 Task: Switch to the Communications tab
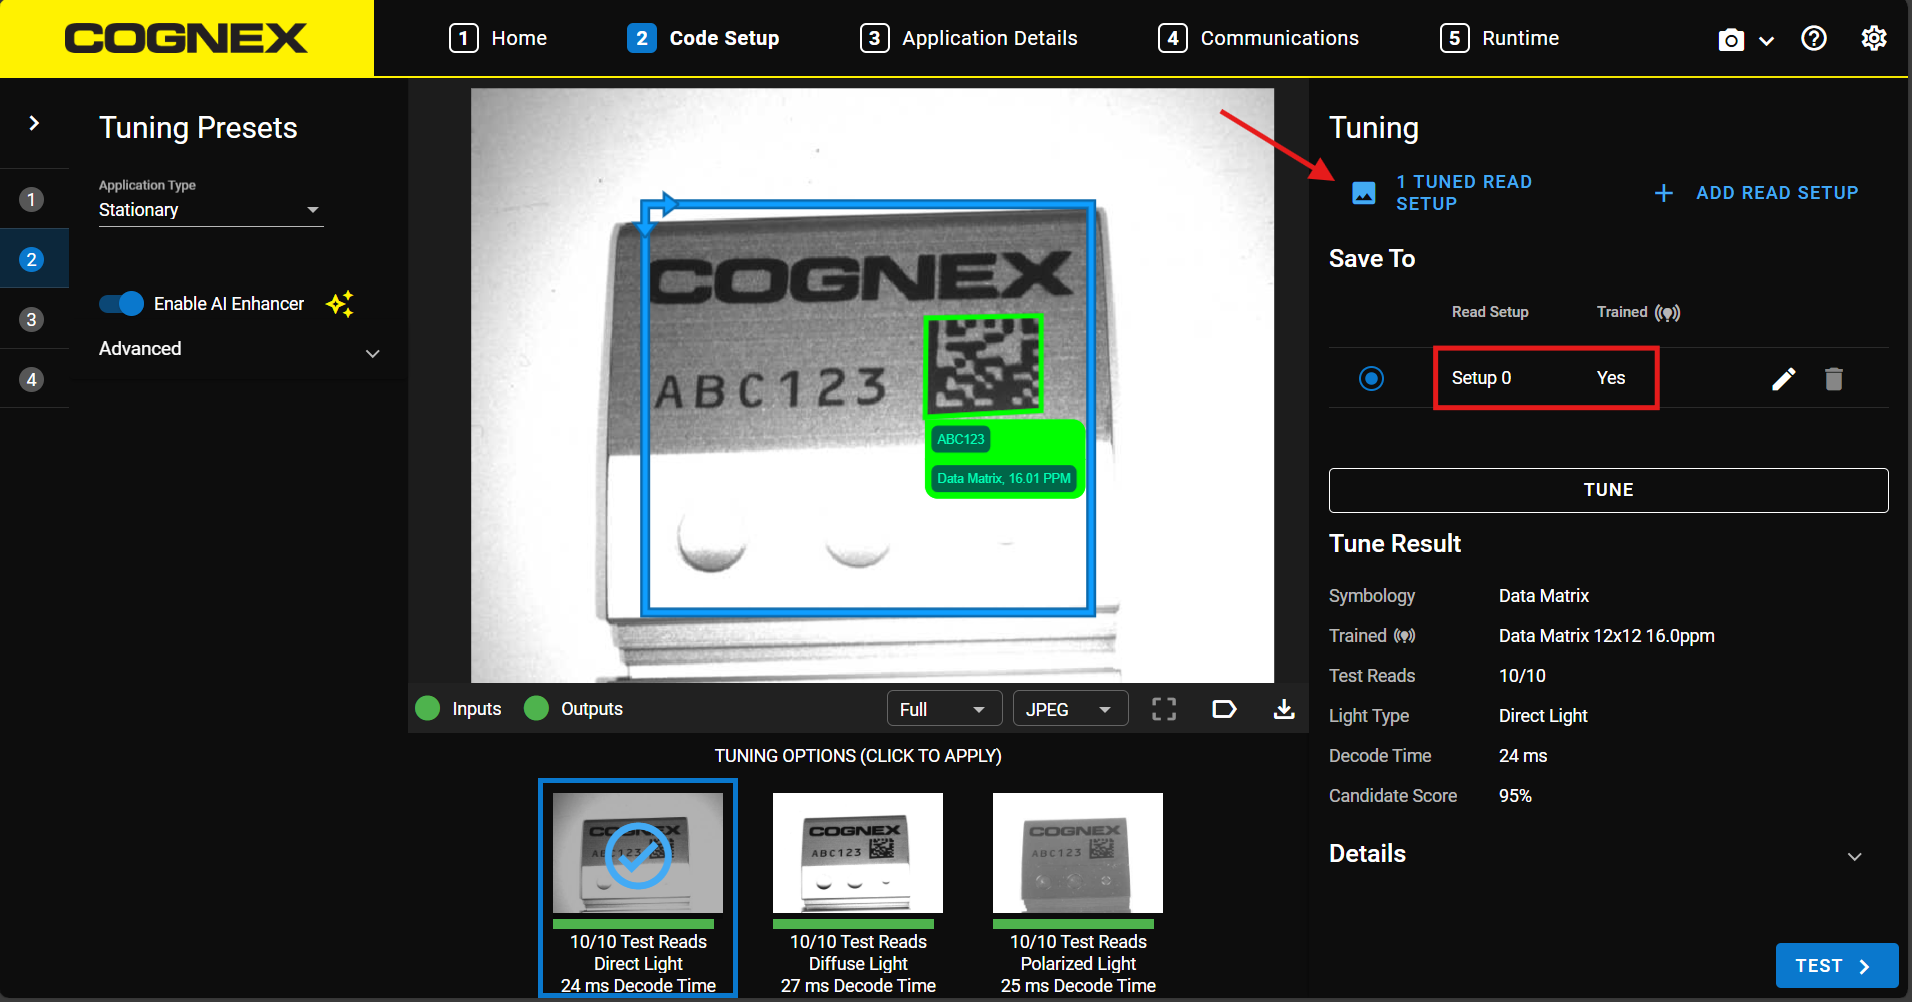pos(1258,38)
